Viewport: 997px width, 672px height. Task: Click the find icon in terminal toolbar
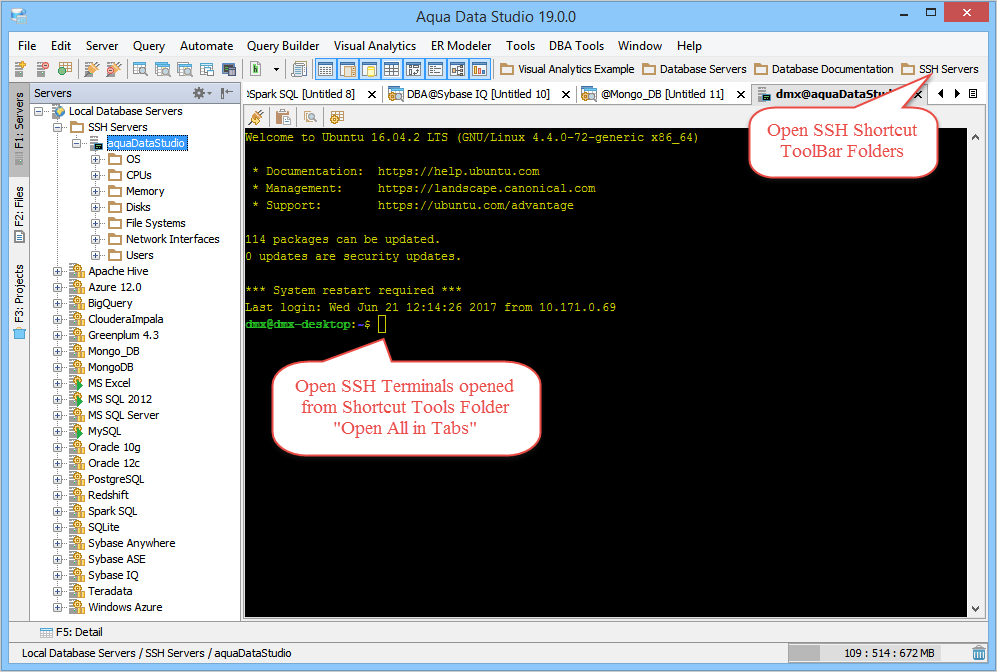(310, 117)
